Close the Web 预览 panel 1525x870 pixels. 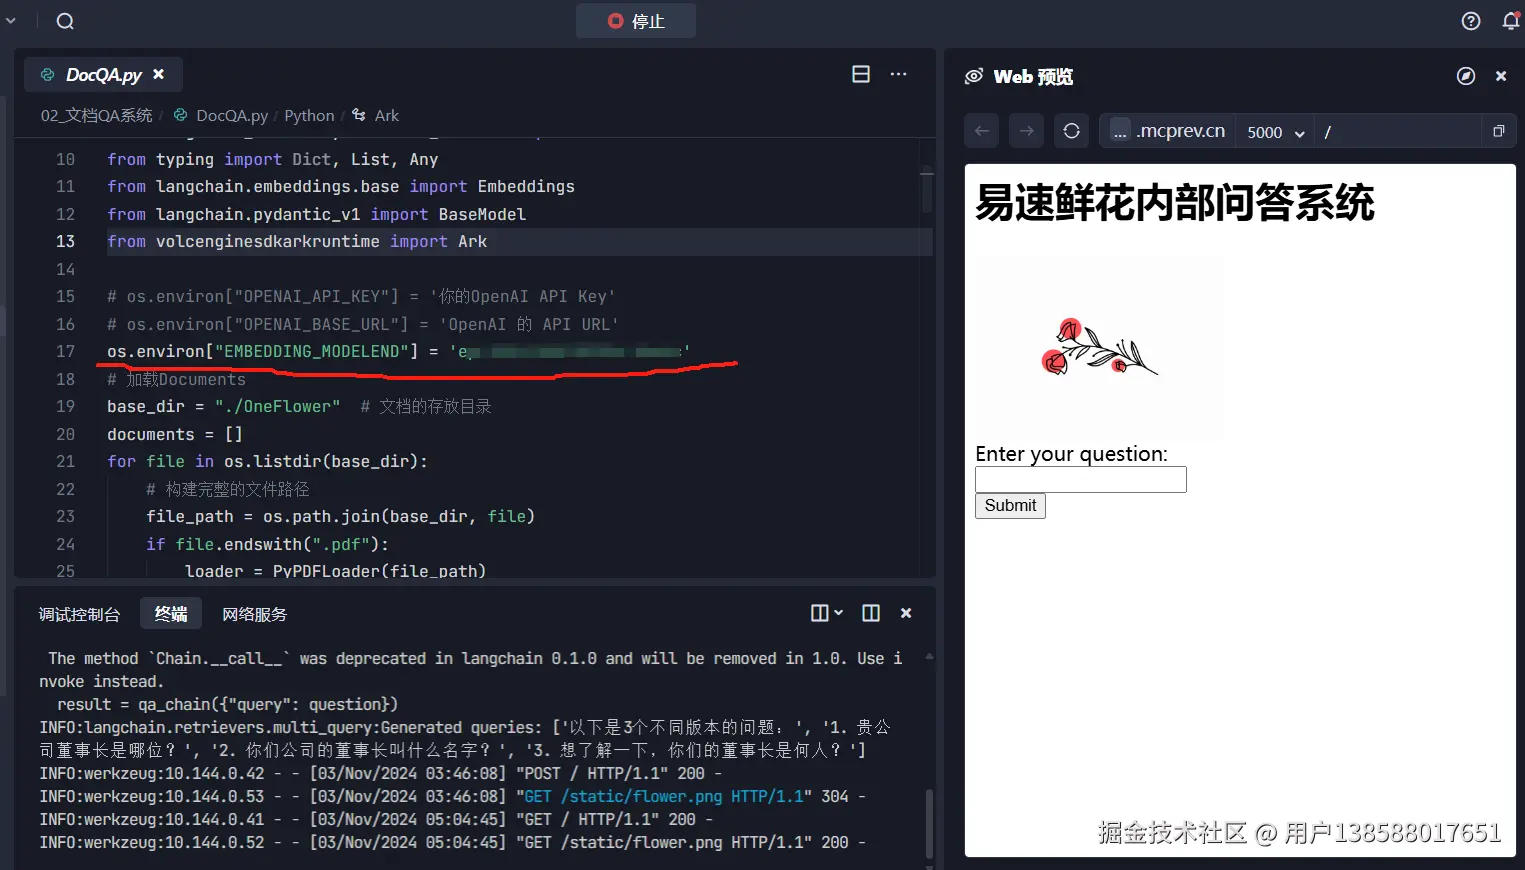click(1501, 76)
